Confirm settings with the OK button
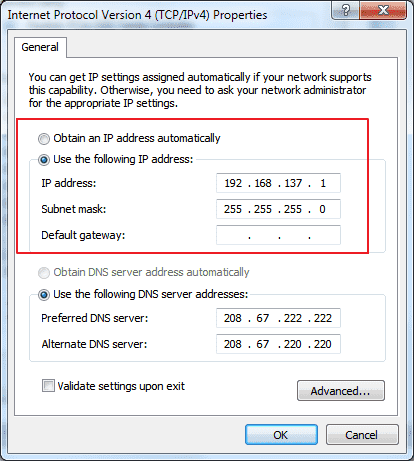Screen dimensions: 414x461 281,435
